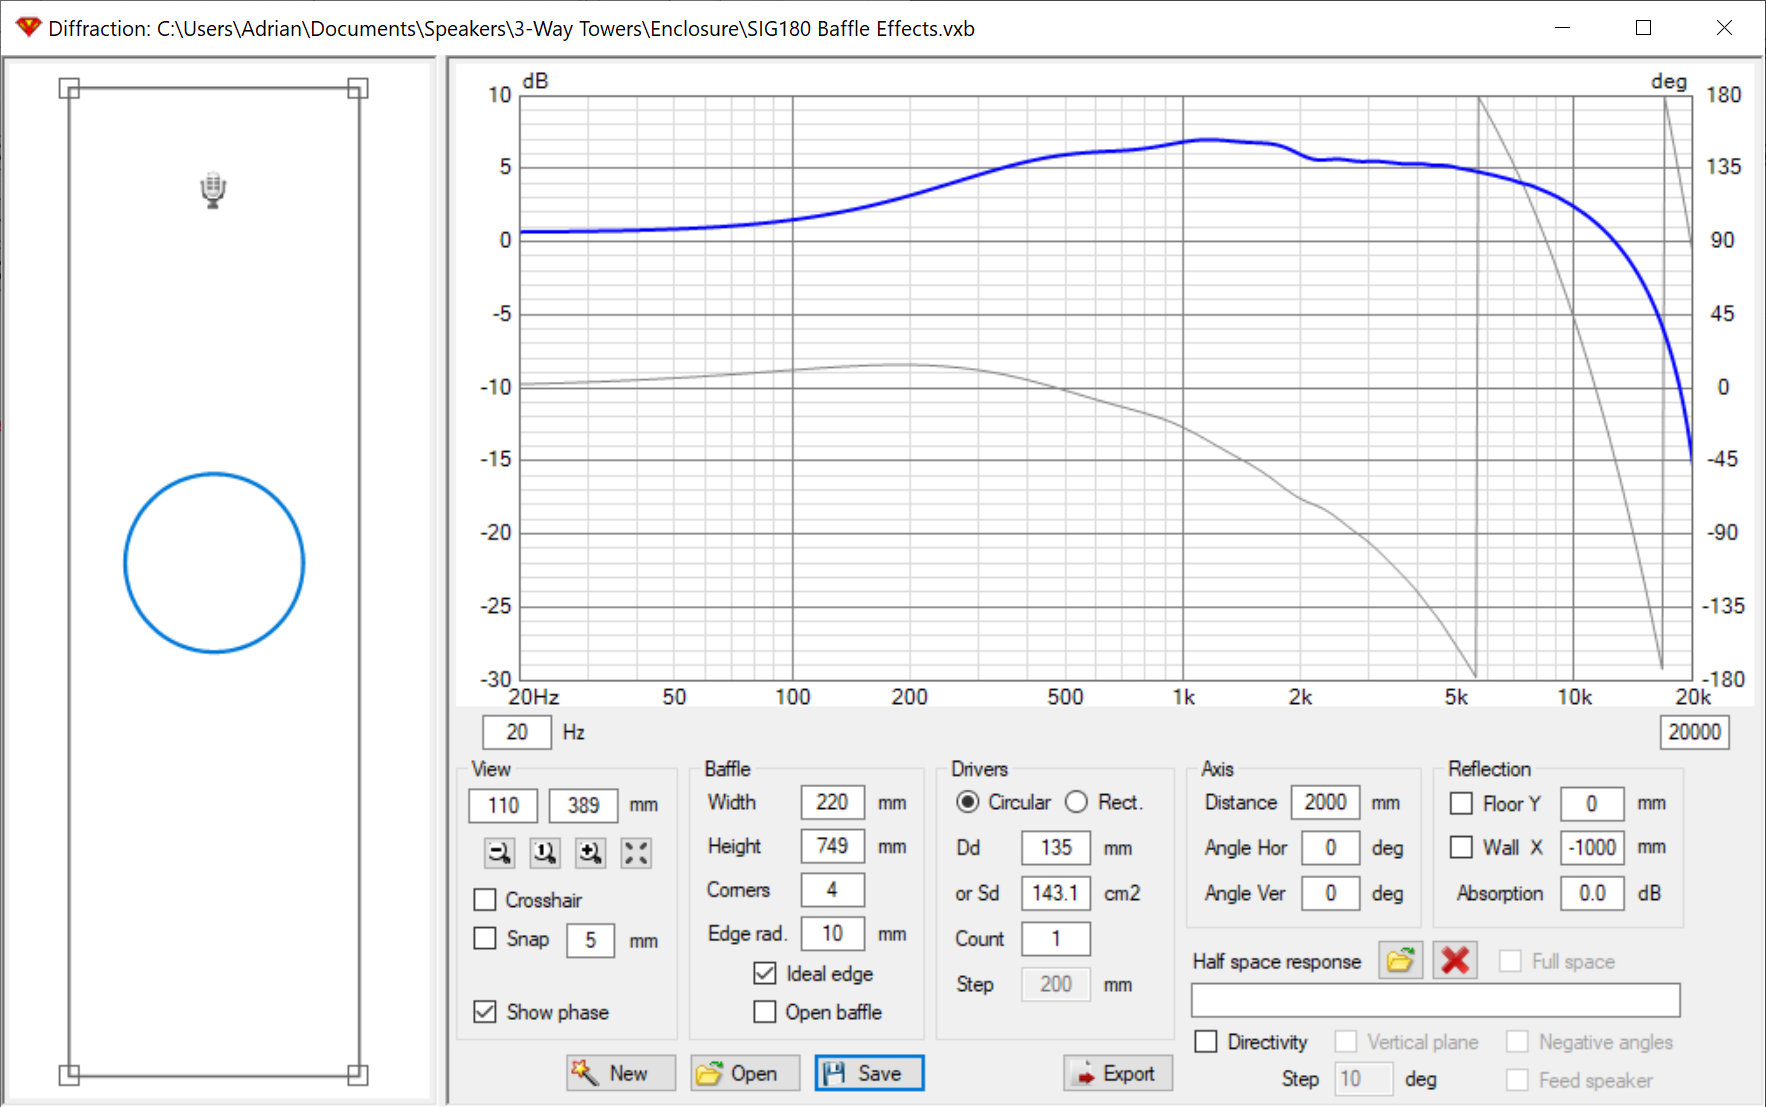
Task: Edit the driver diameter Dd field
Action: (1056, 847)
